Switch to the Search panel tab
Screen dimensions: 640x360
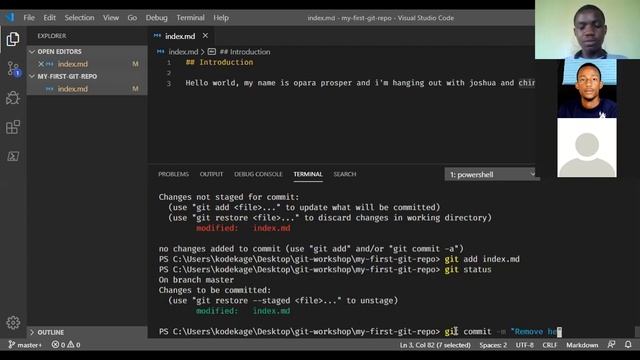(345, 174)
